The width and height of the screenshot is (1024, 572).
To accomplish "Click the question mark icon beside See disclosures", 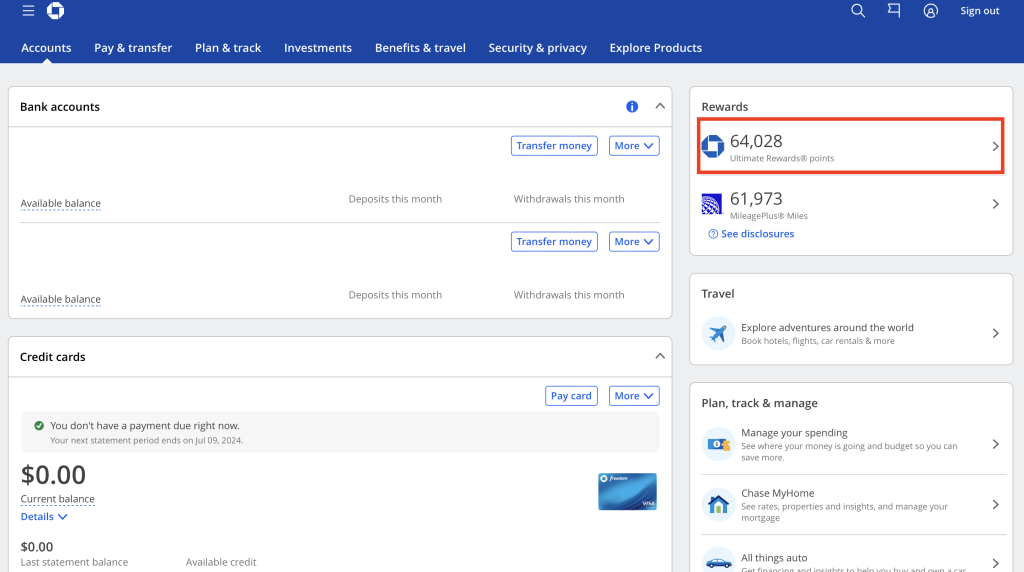I will pos(713,234).
